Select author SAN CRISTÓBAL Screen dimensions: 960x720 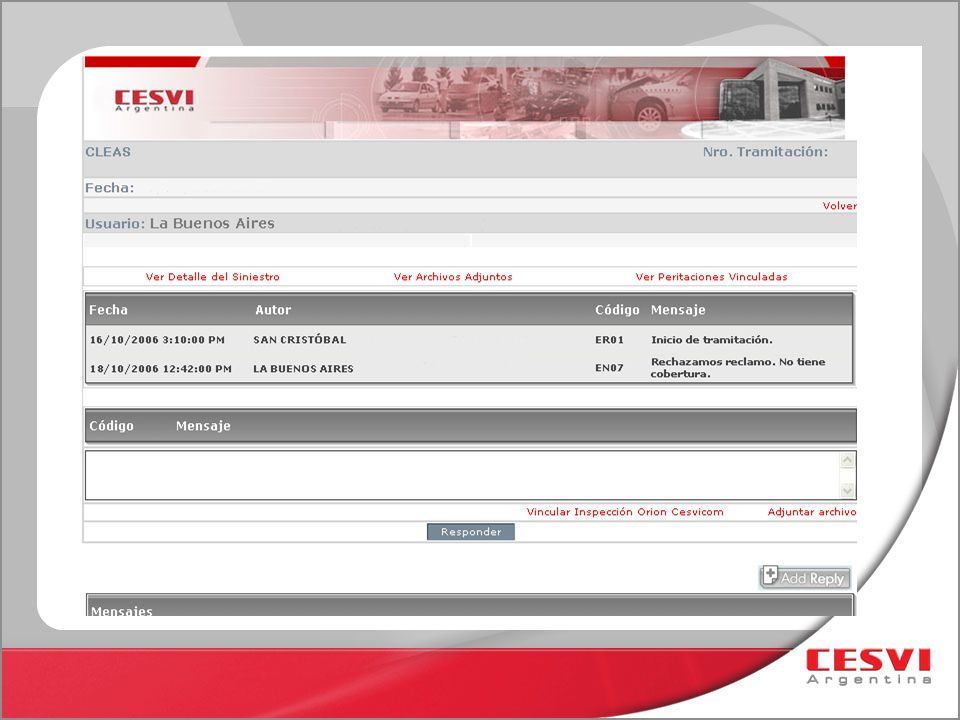point(299,340)
